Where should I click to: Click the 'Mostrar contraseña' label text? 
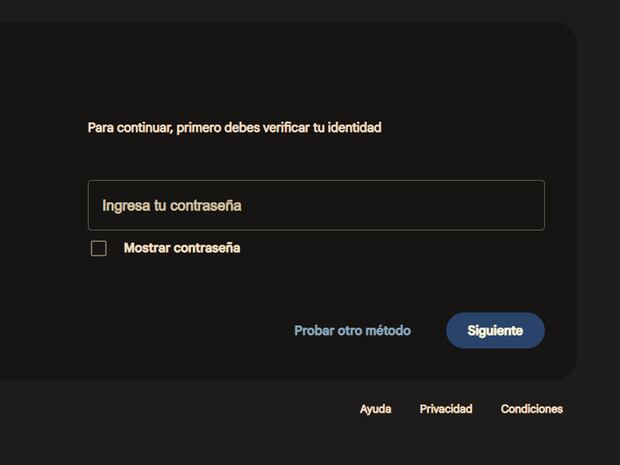181,248
